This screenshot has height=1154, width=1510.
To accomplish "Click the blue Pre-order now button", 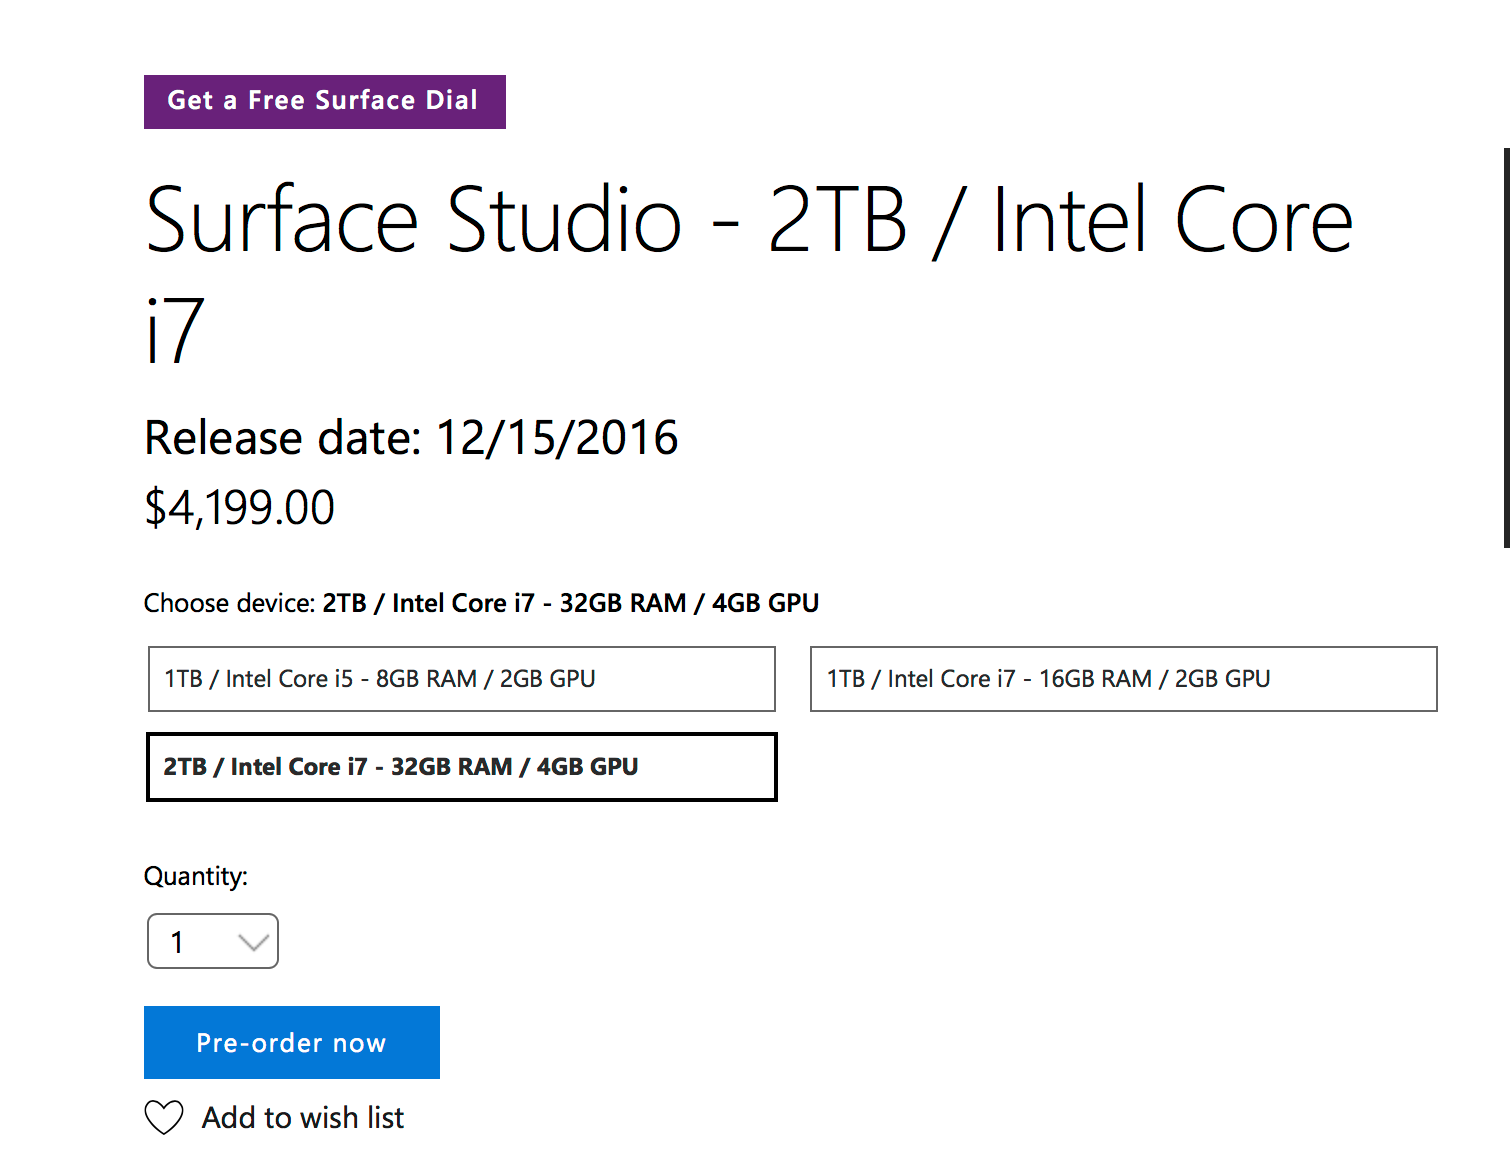I will point(291,1042).
